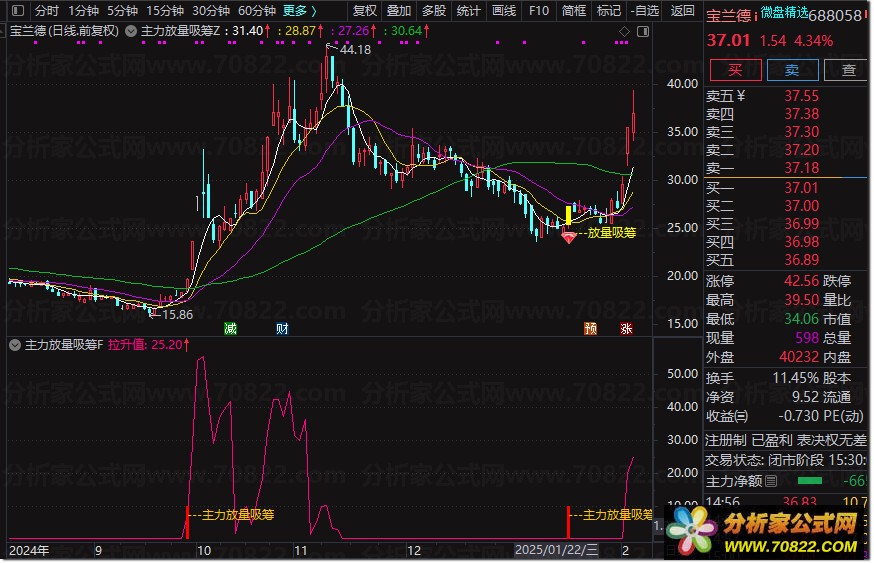This screenshot has height=563, width=874.
Task: Click the 查 query button
Action: click(x=848, y=70)
